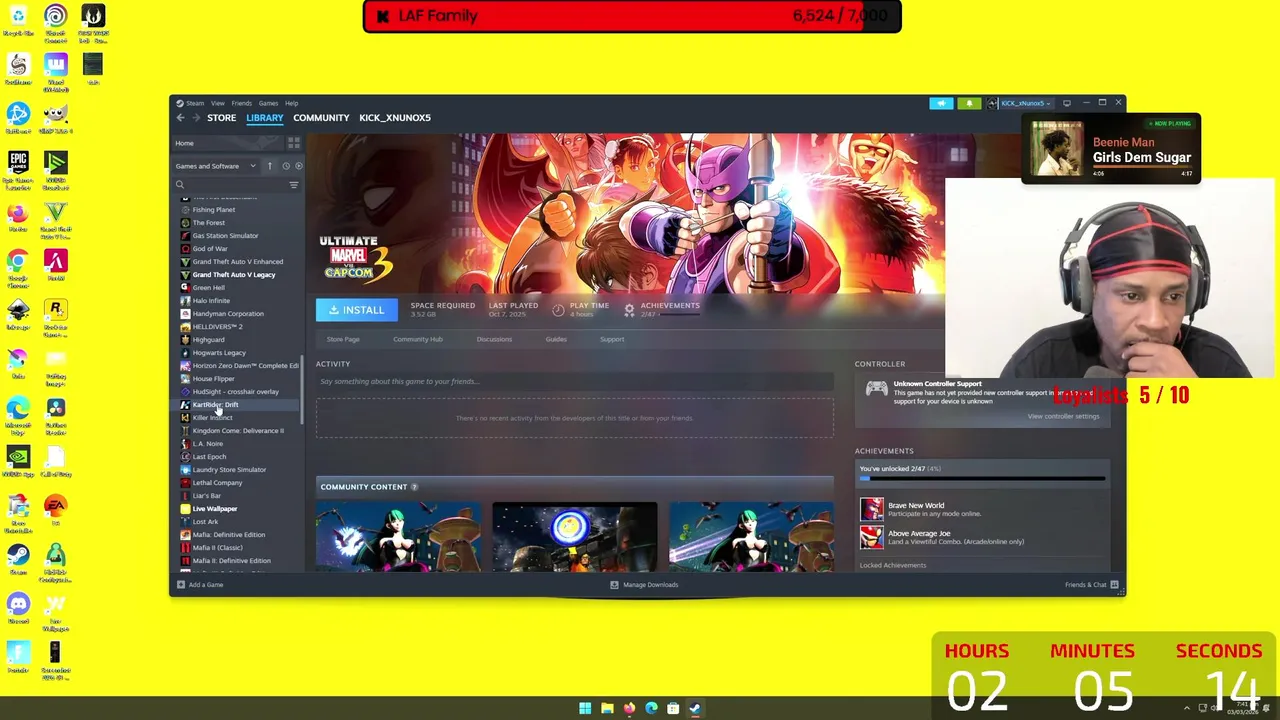The image size is (1280, 720).
Task: Select Hogwarts Legacy in library
Action: point(218,353)
